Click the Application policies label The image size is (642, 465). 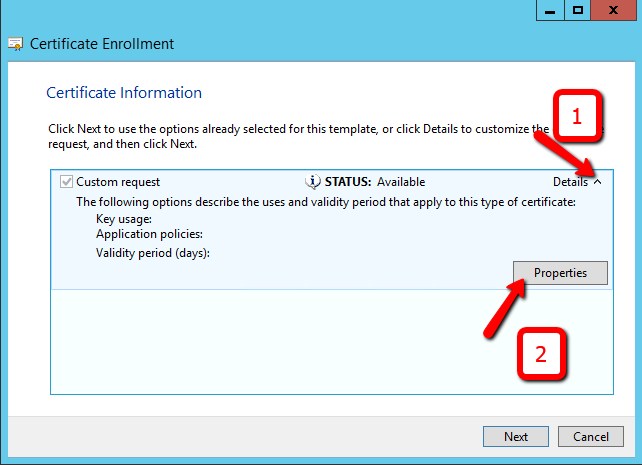click(149, 234)
